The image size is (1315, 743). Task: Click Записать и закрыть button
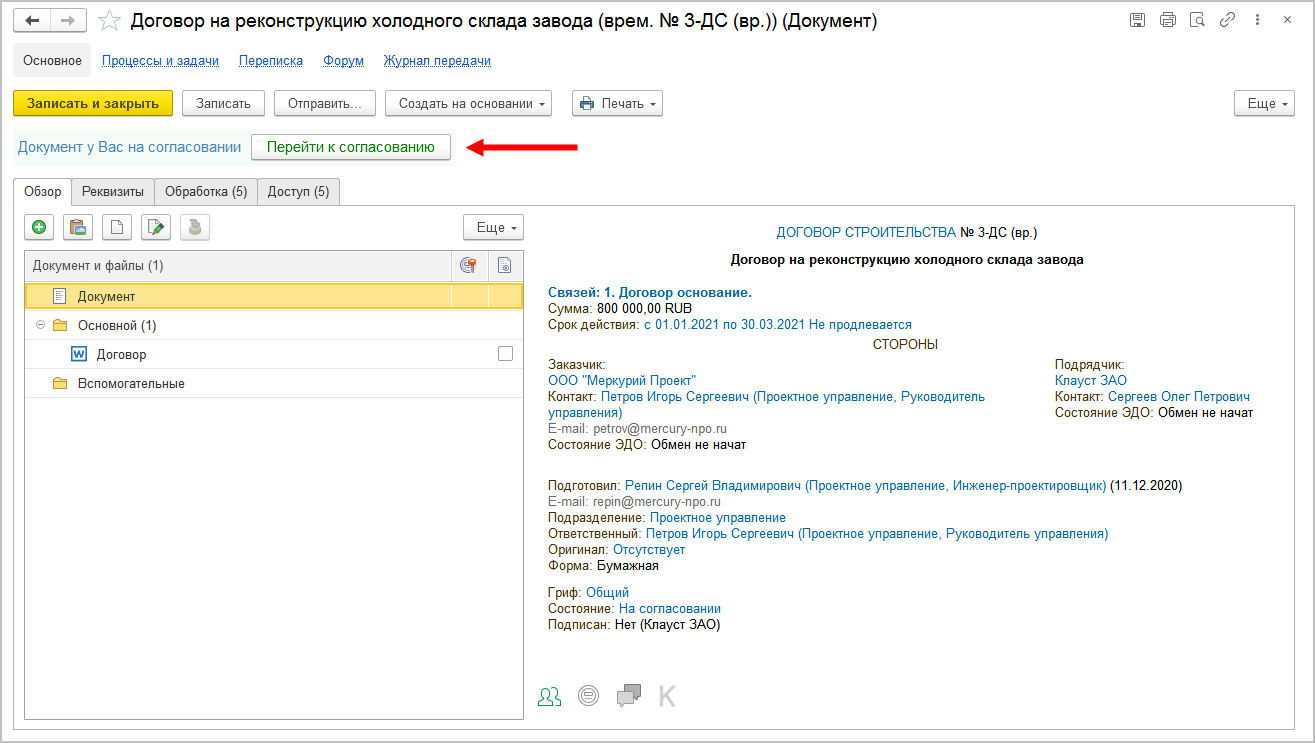(93, 103)
